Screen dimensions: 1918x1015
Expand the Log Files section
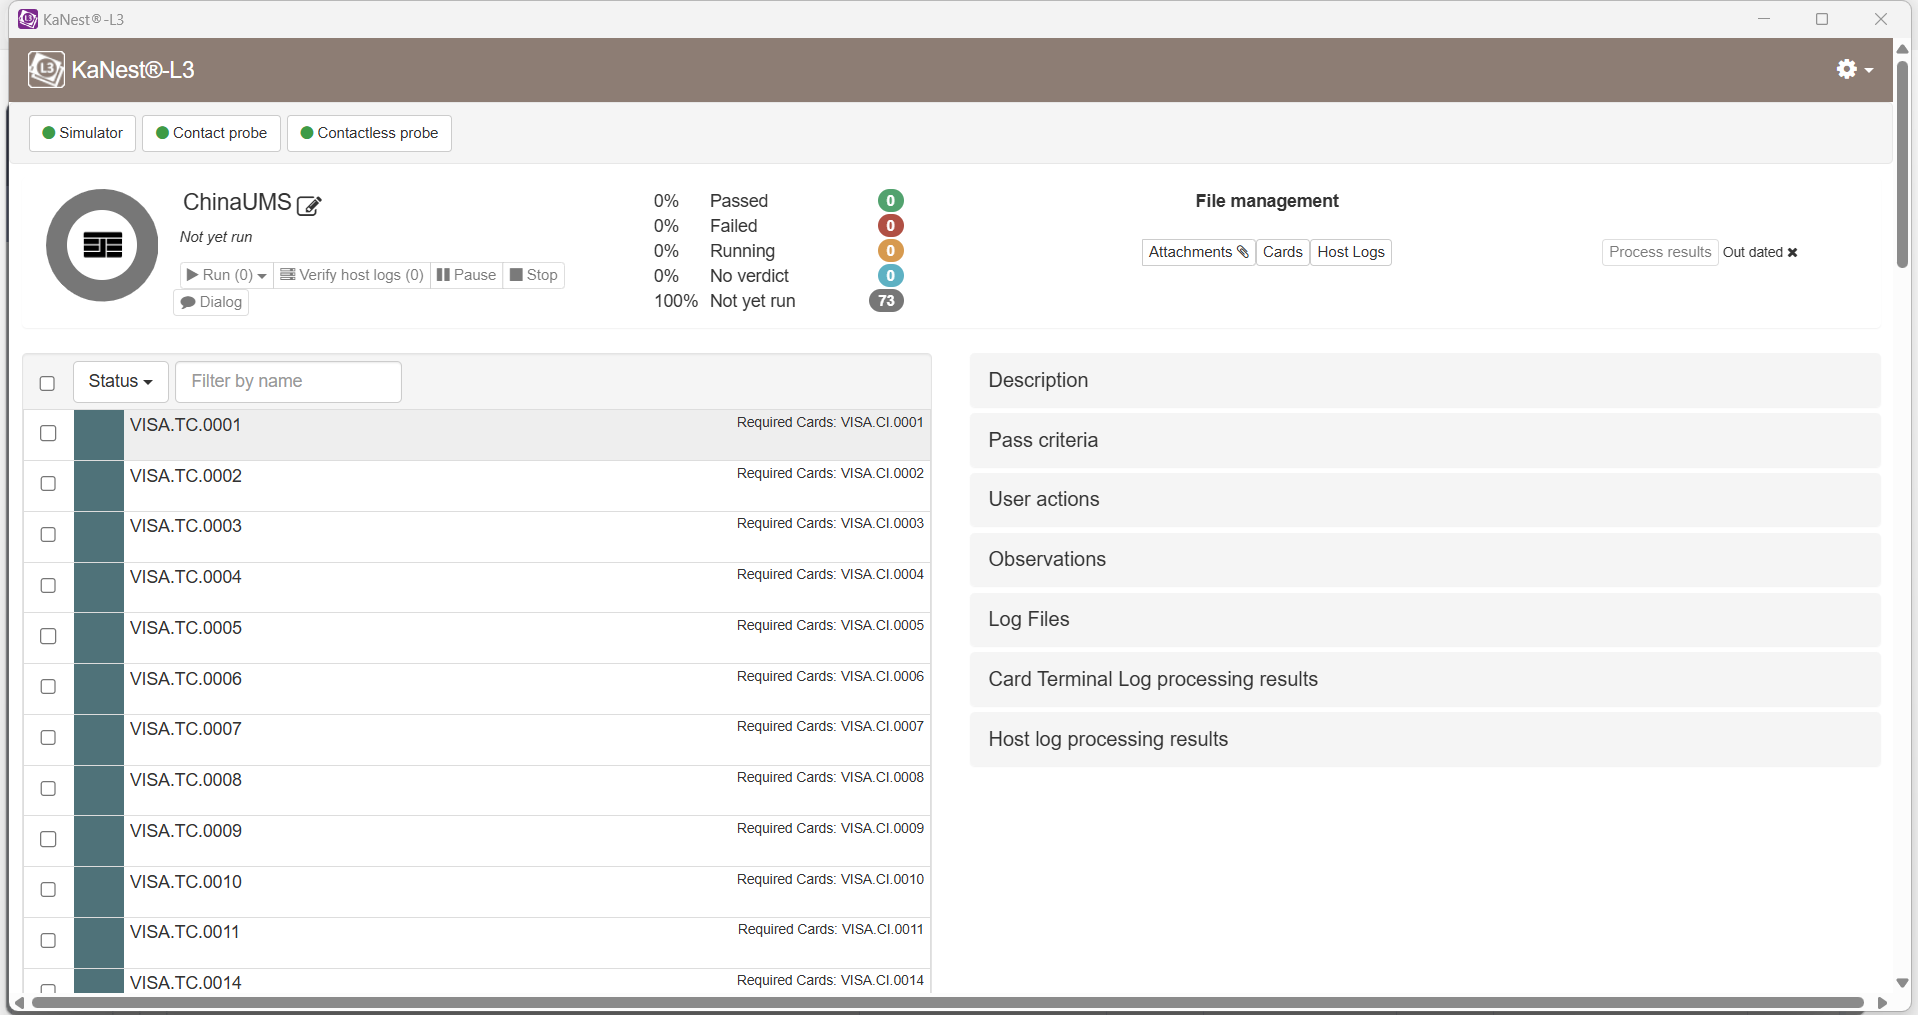1425,619
